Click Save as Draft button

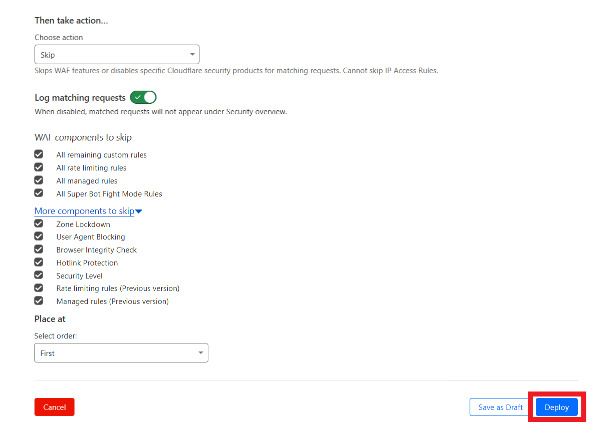click(500, 407)
